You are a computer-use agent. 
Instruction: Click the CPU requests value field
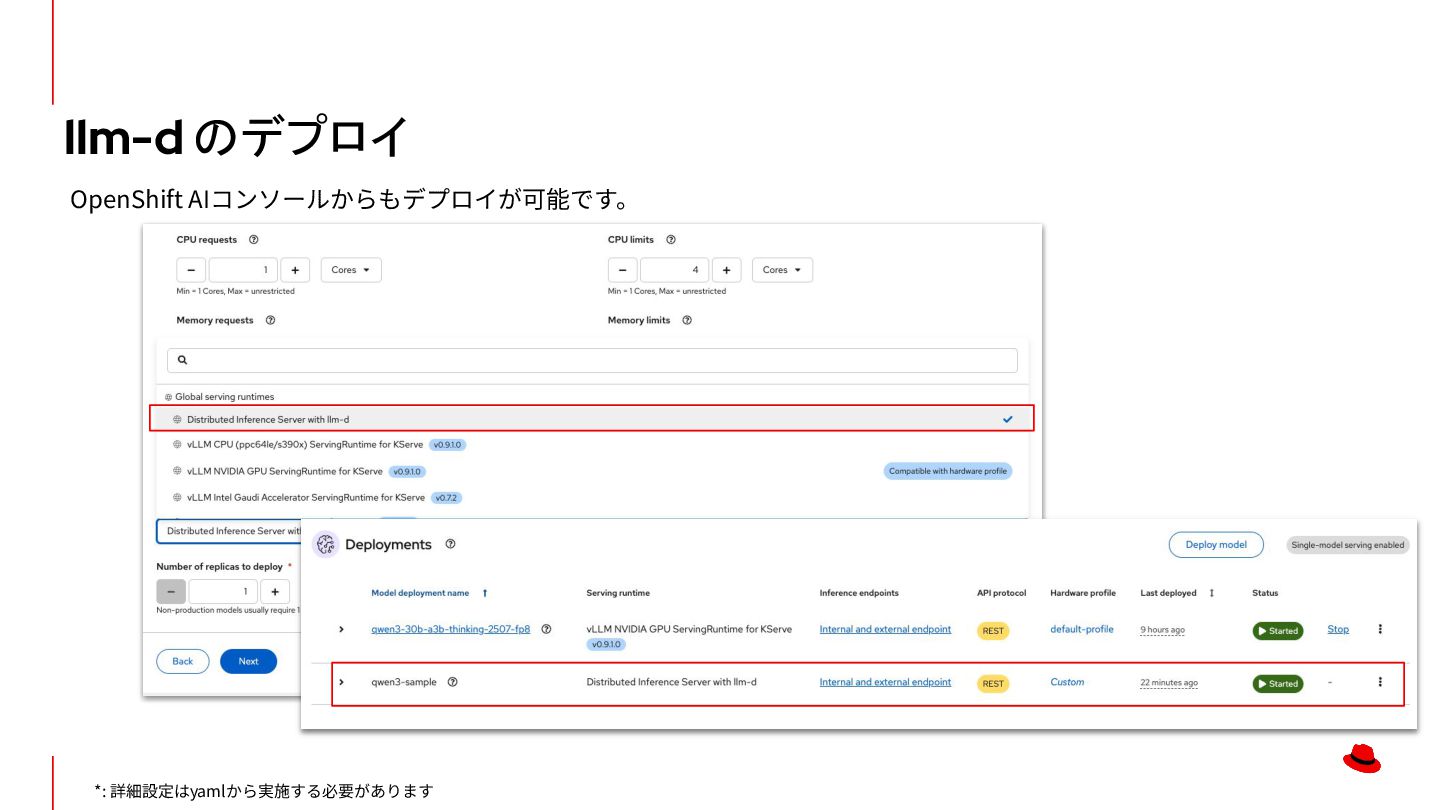(243, 270)
